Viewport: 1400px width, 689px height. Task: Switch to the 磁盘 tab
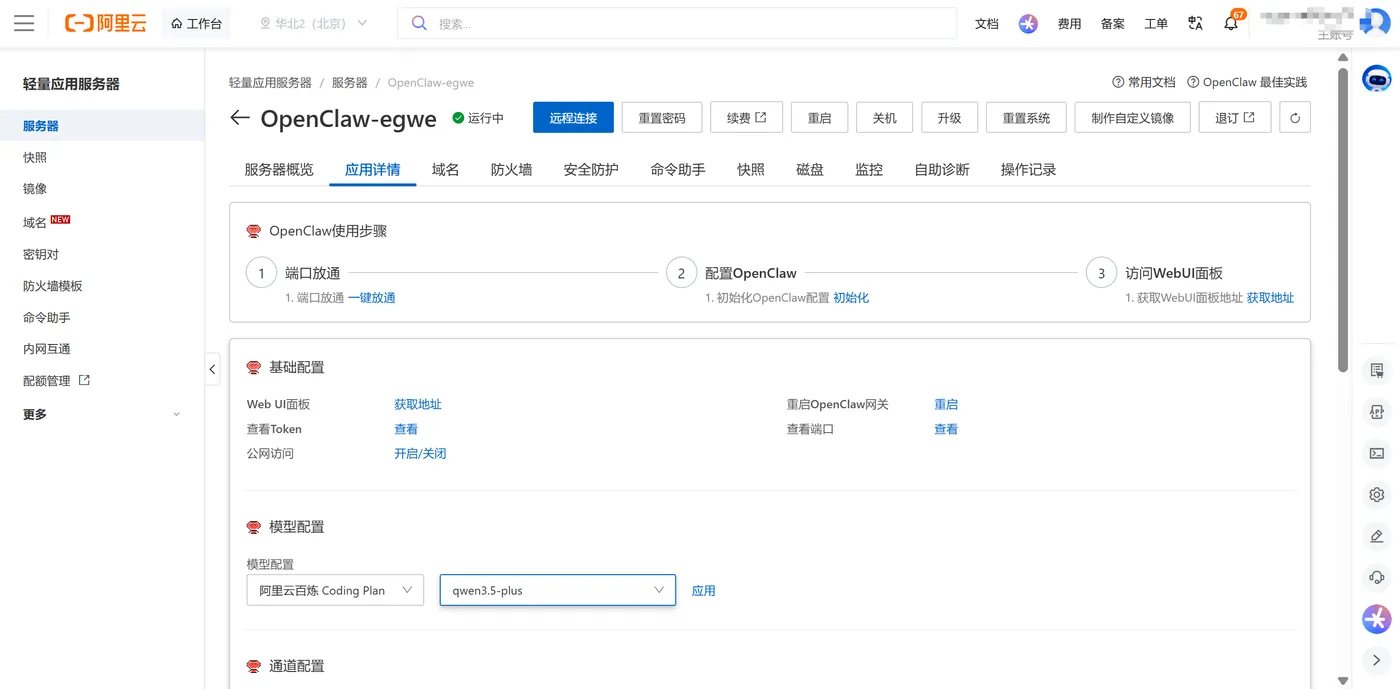pos(810,170)
